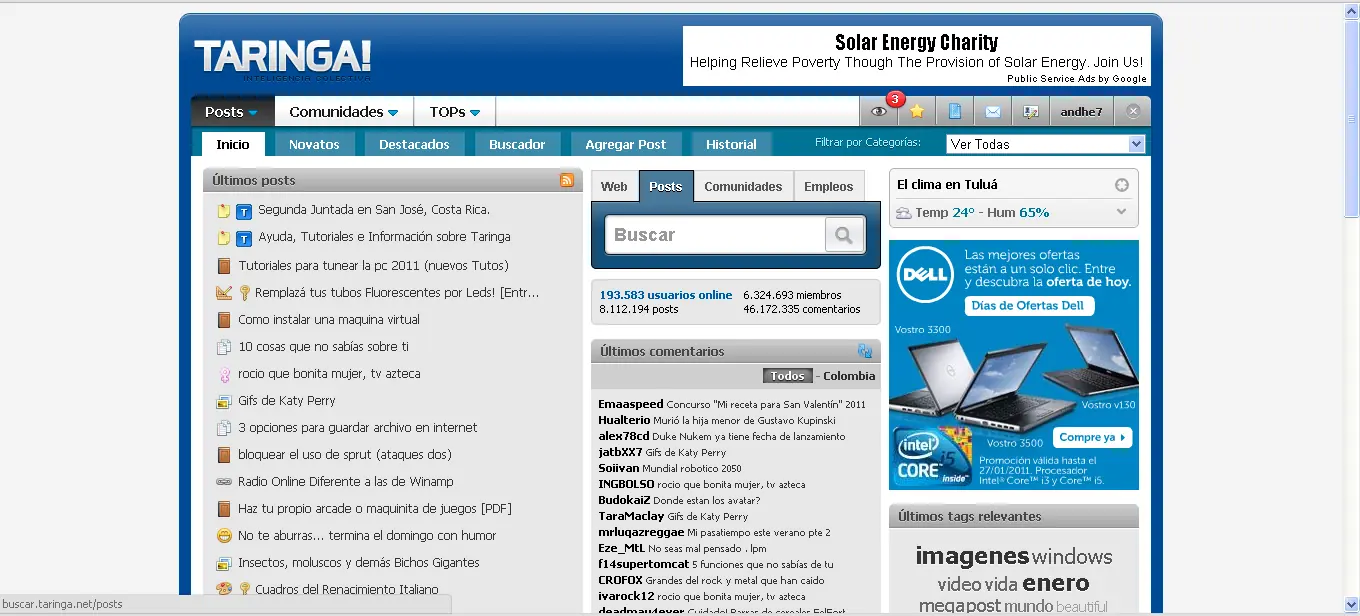Open post Haz tu propio arcade
Viewport: 1360px width, 616px height.
pyautogui.click(x=375, y=509)
